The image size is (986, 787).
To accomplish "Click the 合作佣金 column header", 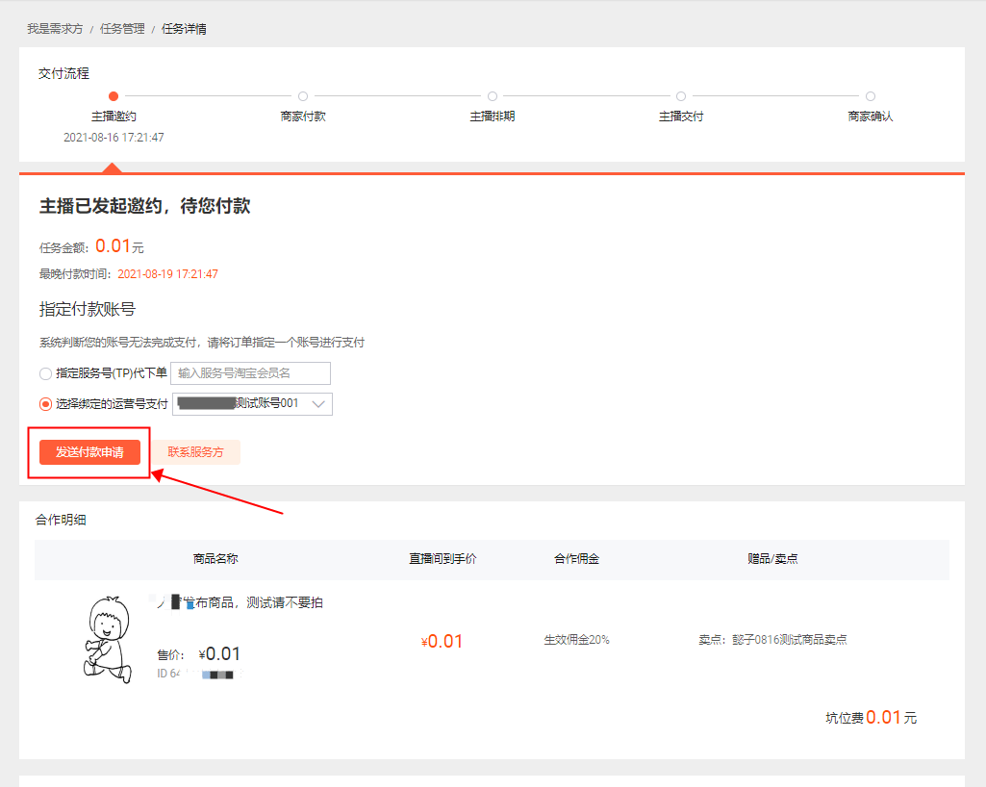I will pyautogui.click(x=577, y=559).
